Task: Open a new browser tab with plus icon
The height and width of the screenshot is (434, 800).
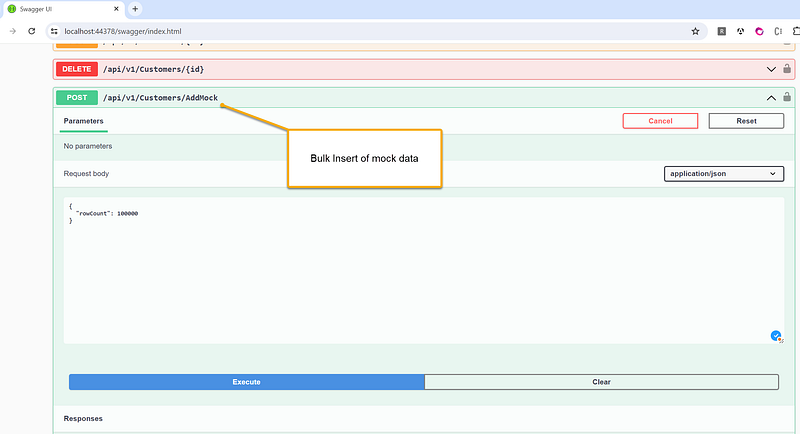Action: (135, 9)
